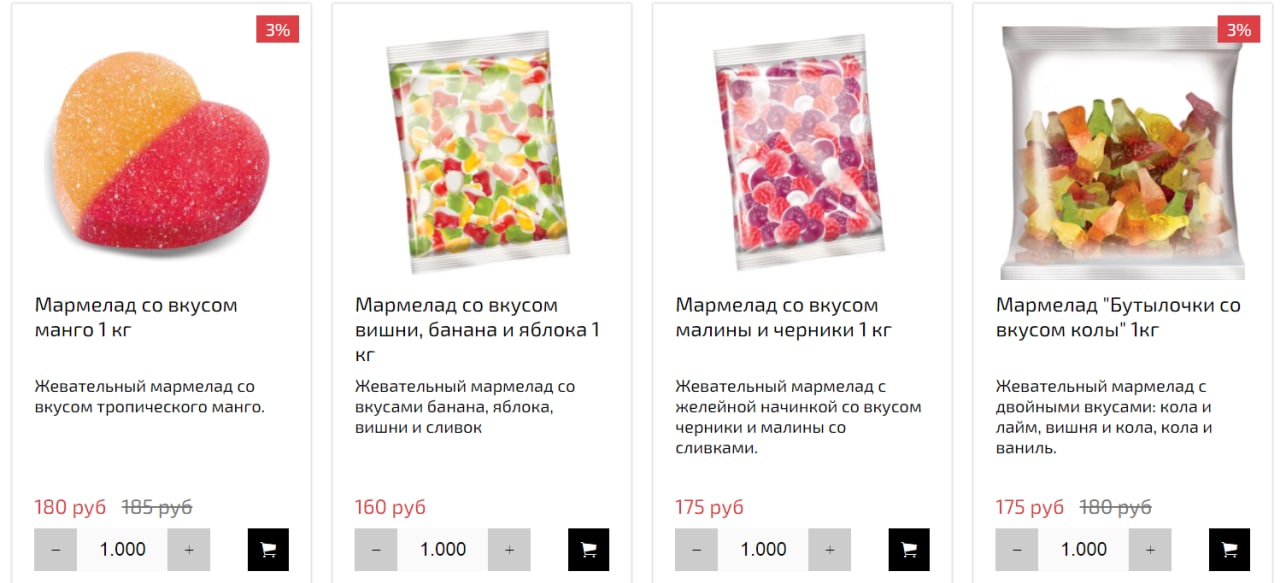Screen dimensions: 1280x583
Task: Add cola bottles marmalade to cart
Action: click(x=1229, y=549)
